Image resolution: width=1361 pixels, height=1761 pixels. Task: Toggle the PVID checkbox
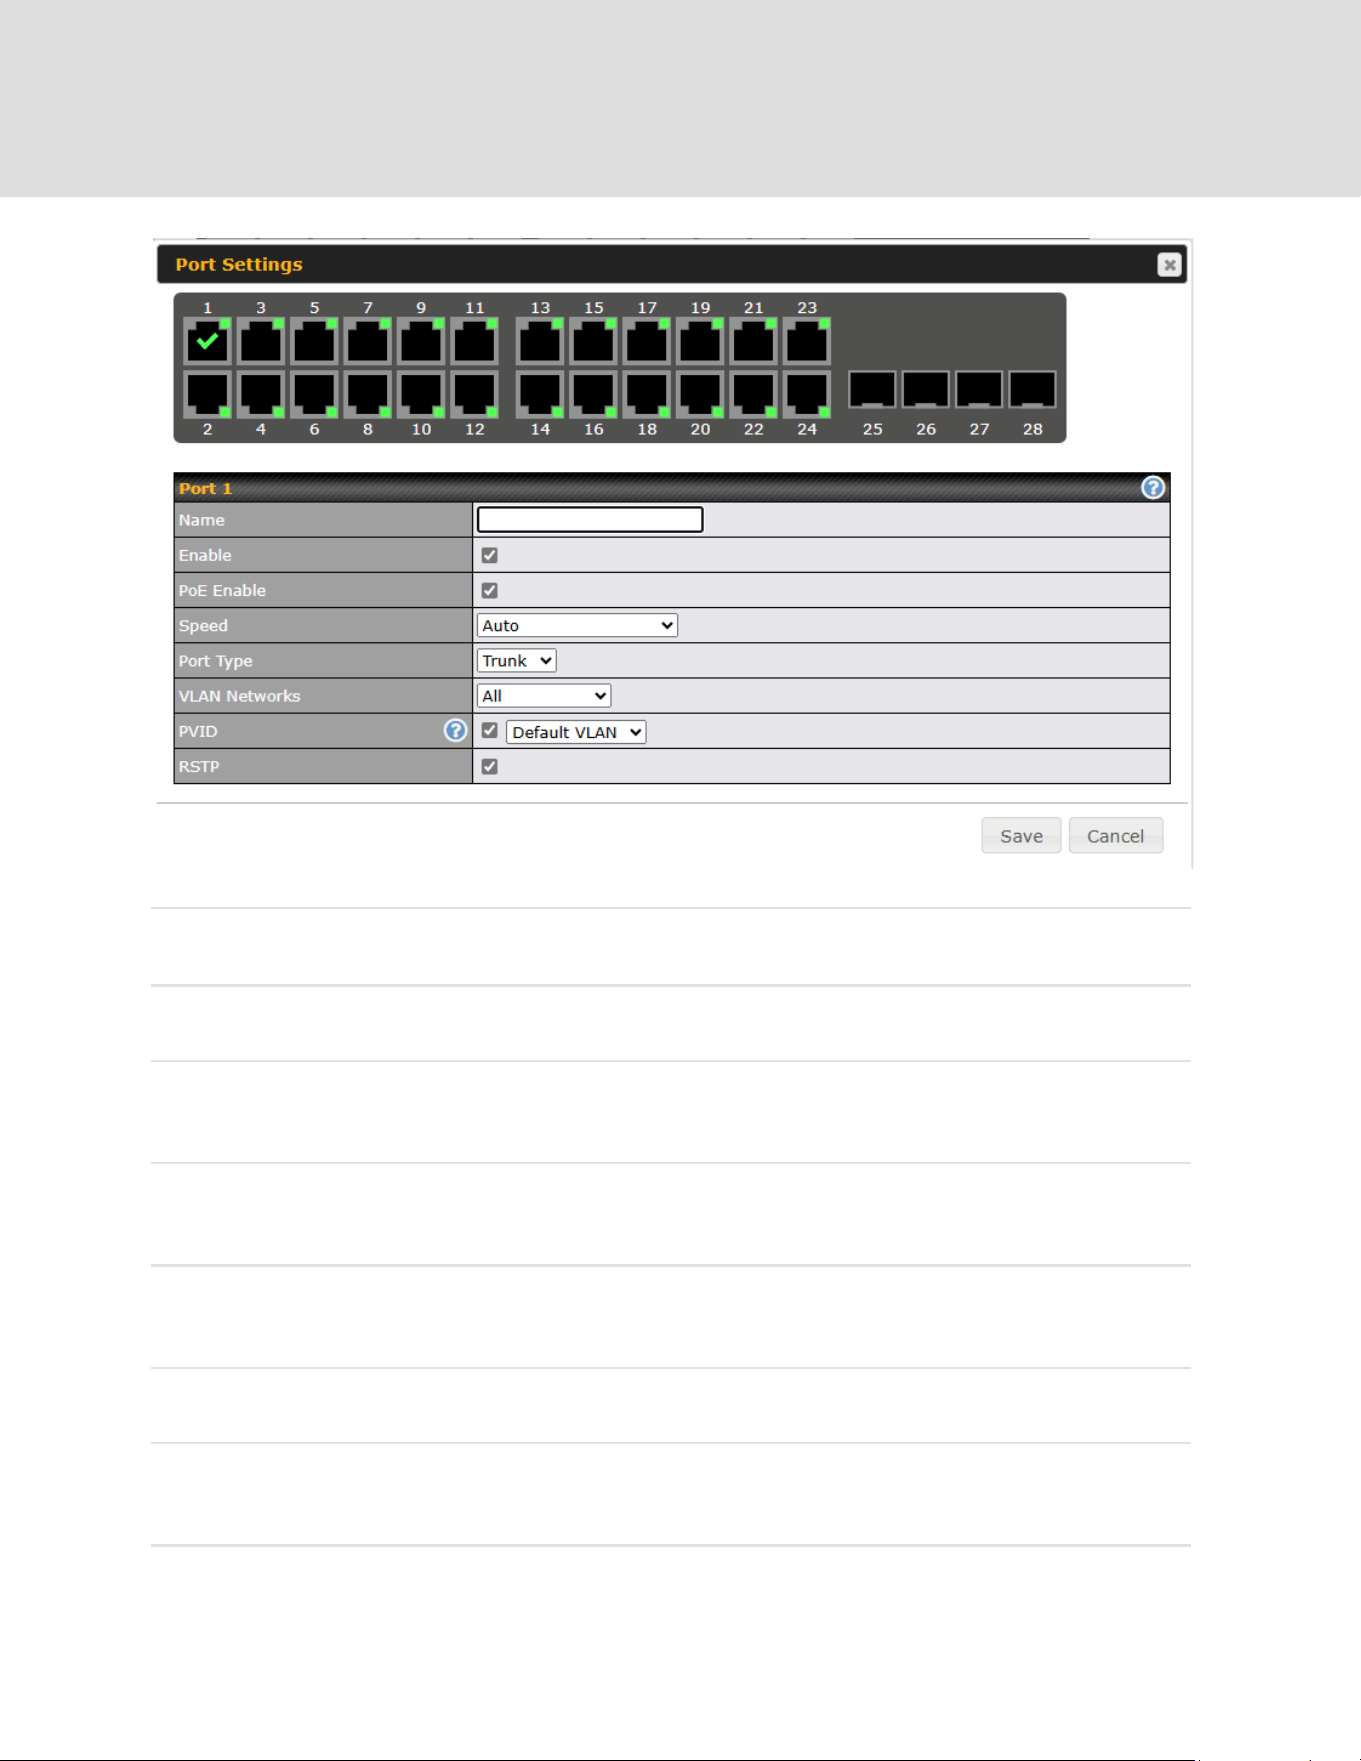pyautogui.click(x=489, y=730)
